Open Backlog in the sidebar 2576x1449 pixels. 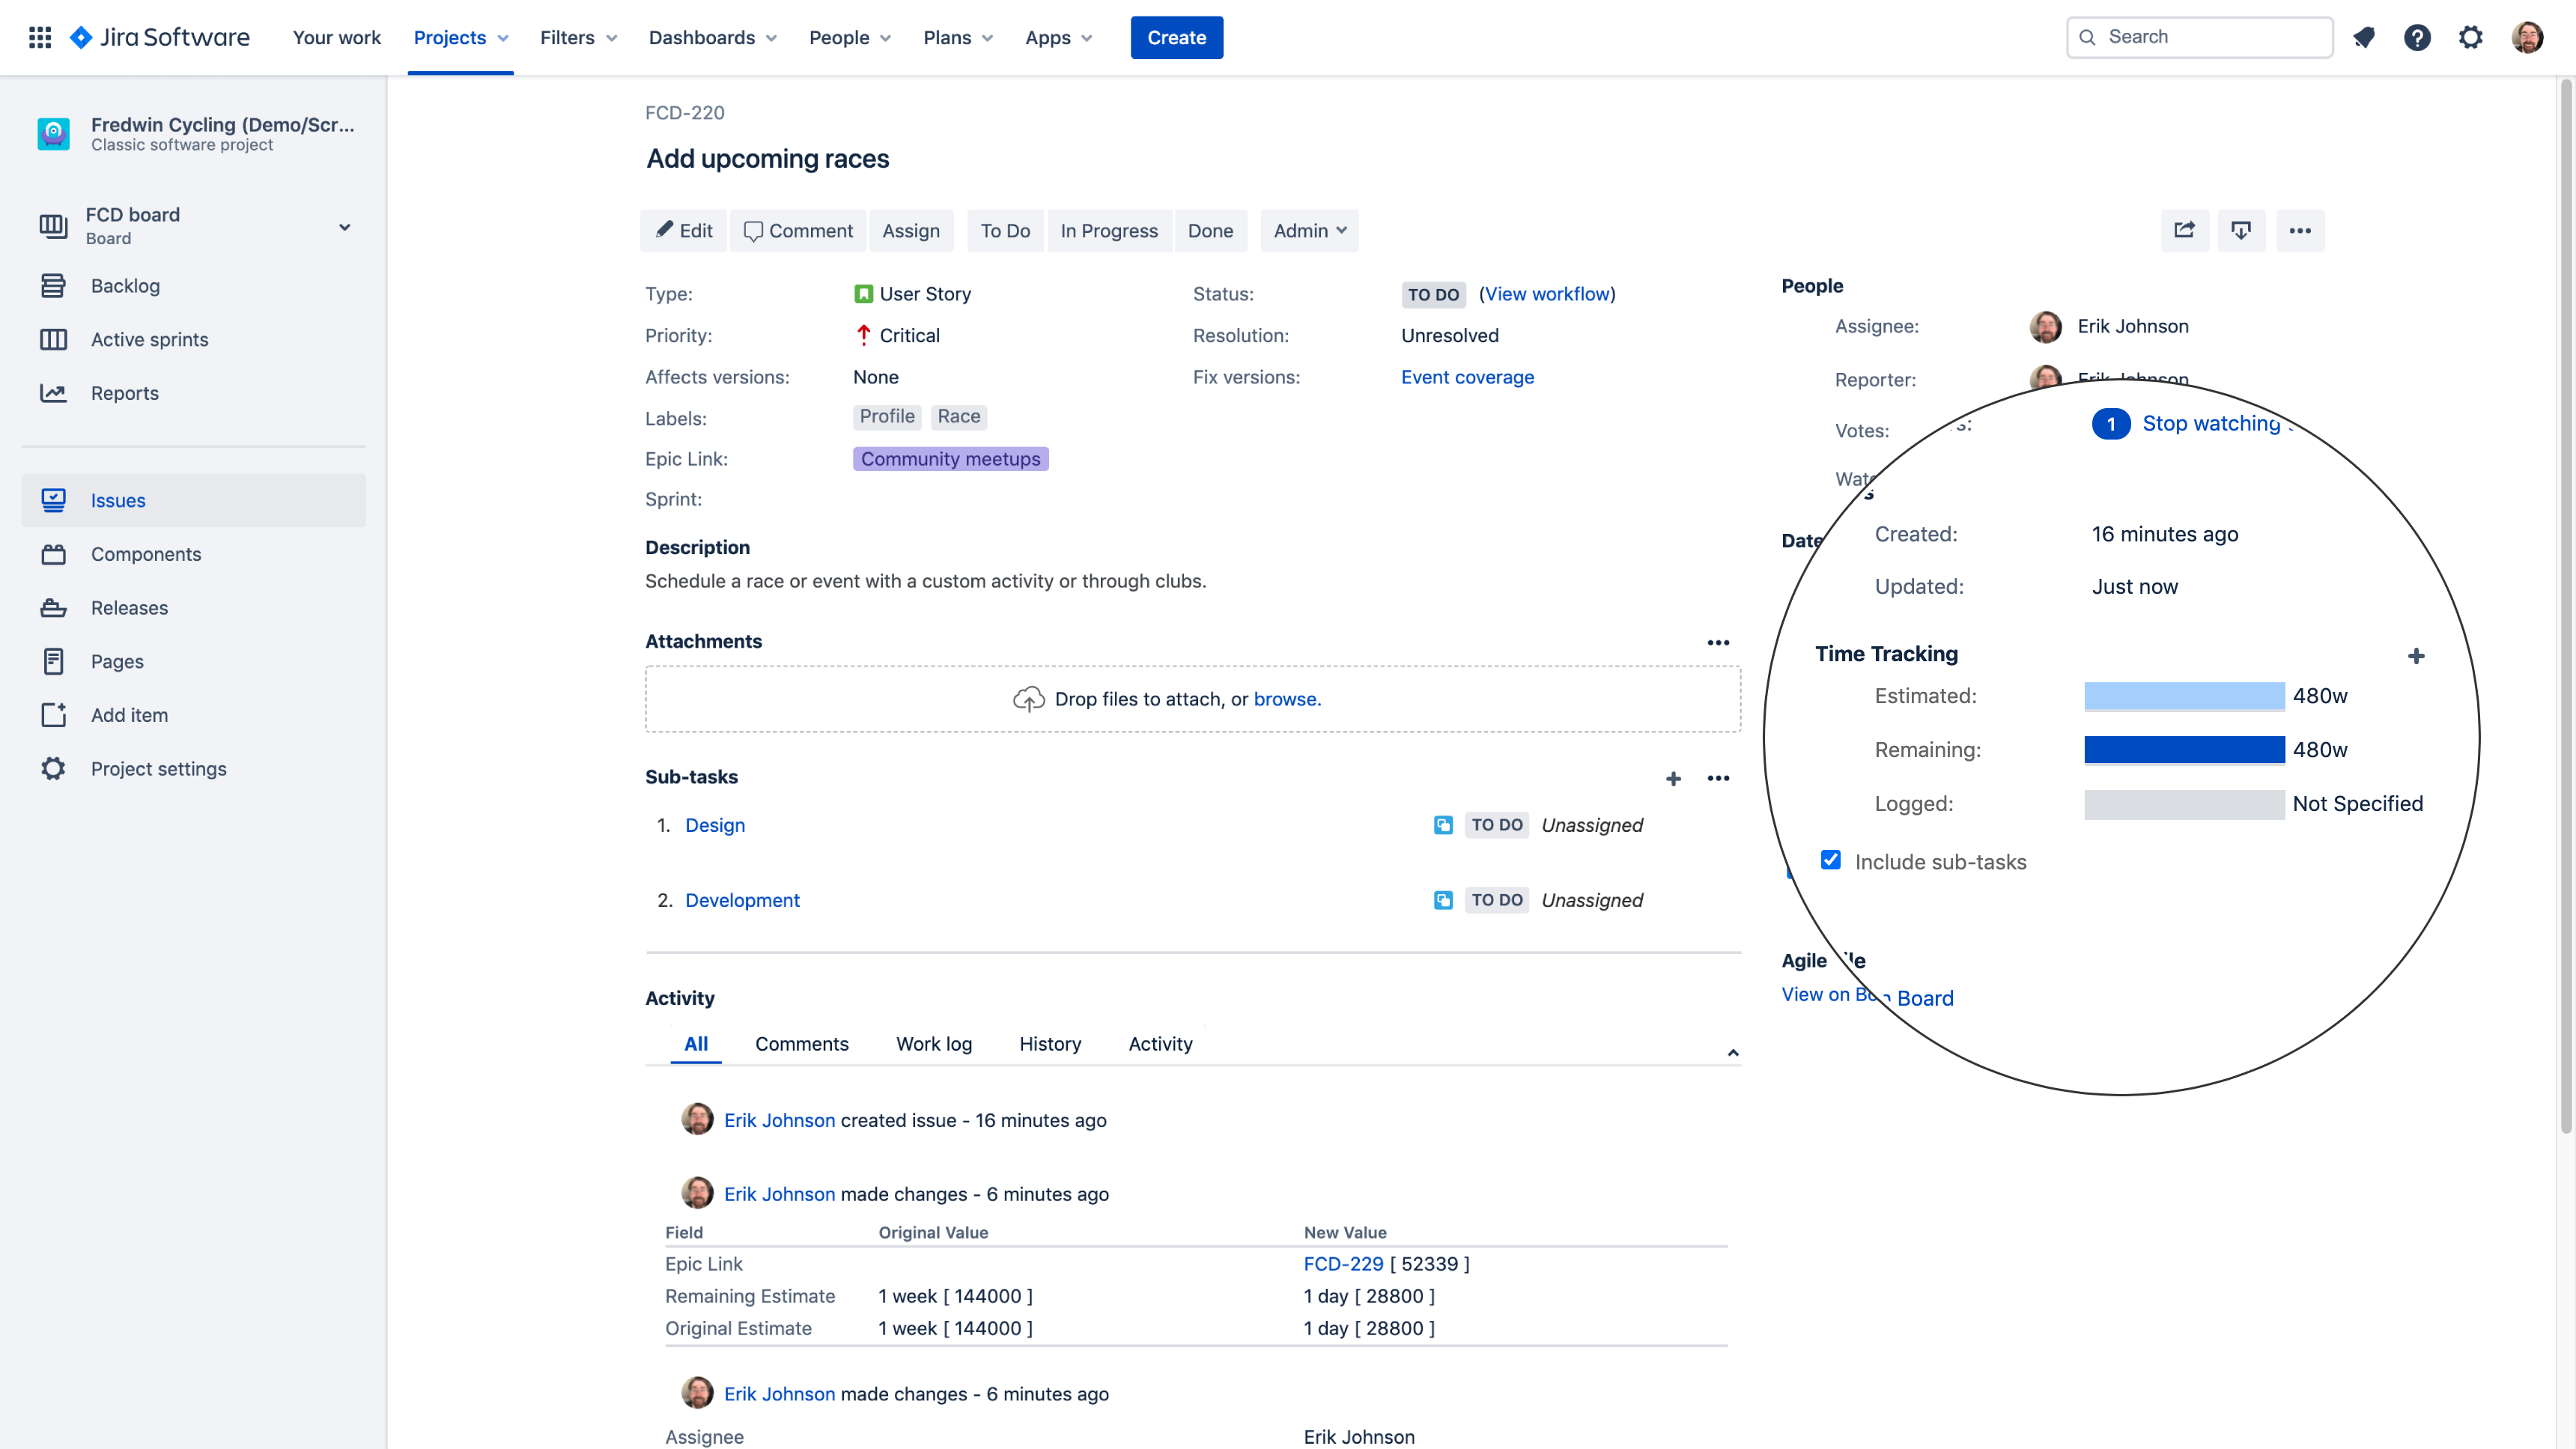pyautogui.click(x=194, y=286)
